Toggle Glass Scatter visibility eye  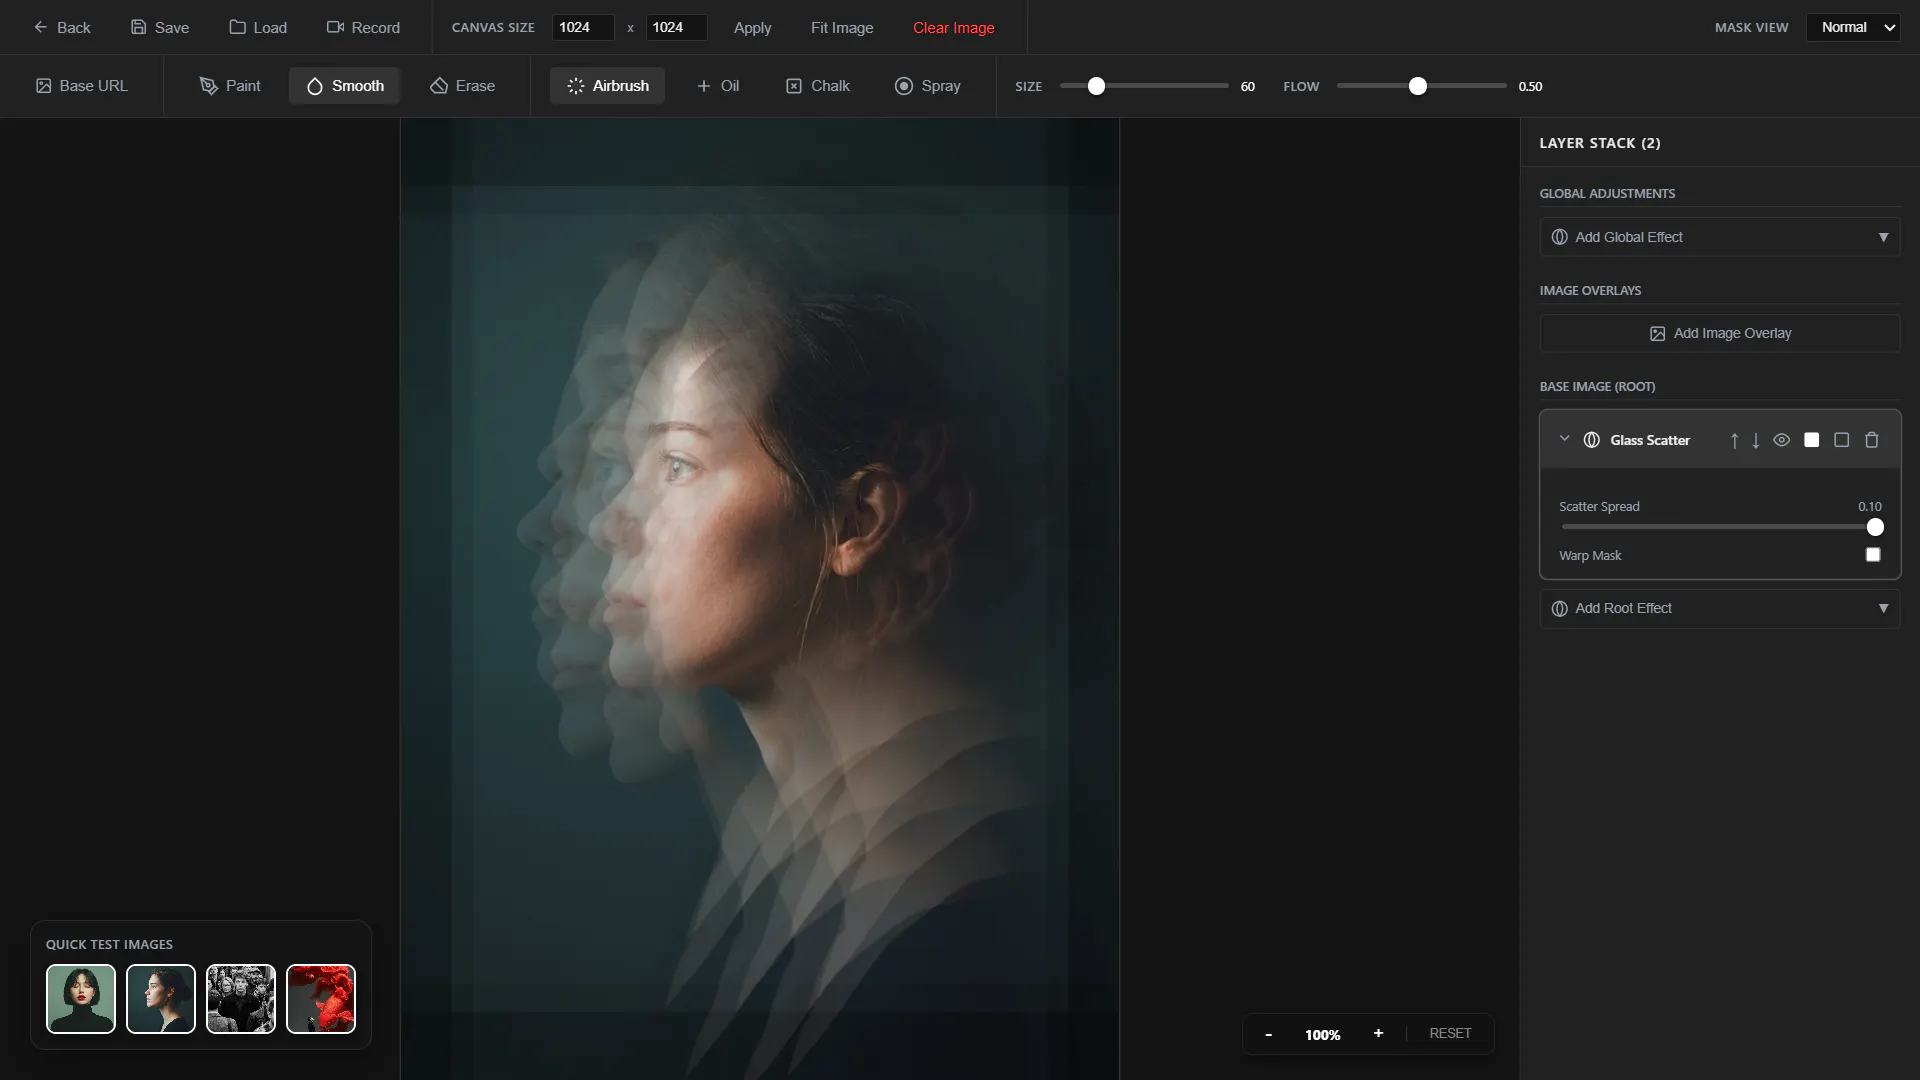click(x=1781, y=440)
